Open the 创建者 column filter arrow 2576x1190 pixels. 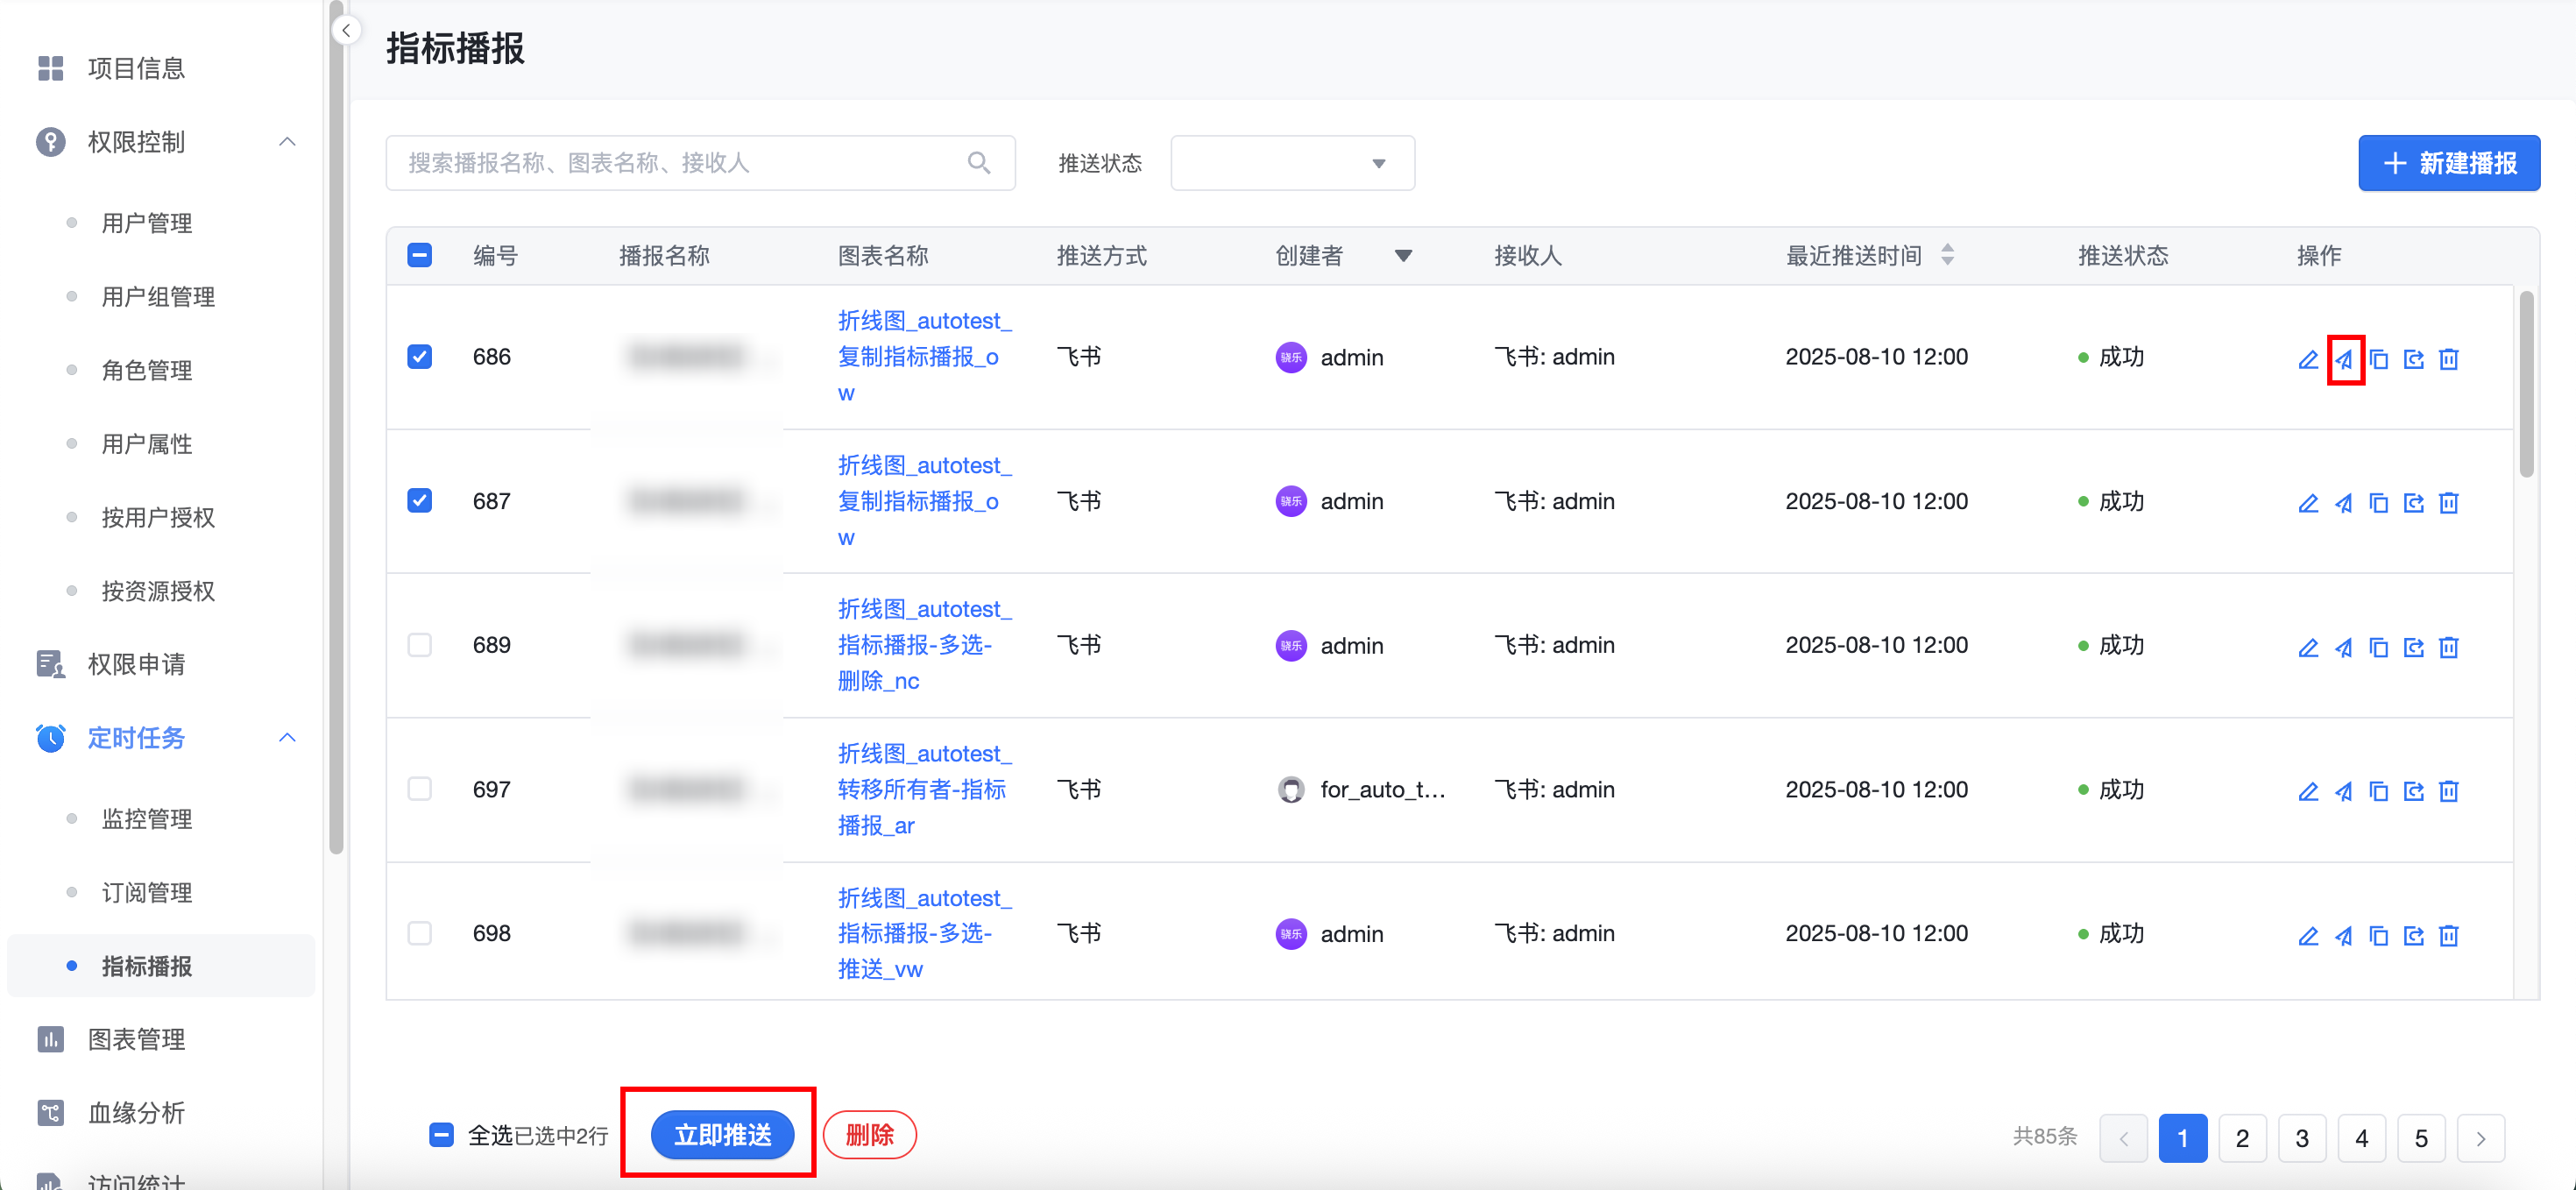click(1403, 256)
